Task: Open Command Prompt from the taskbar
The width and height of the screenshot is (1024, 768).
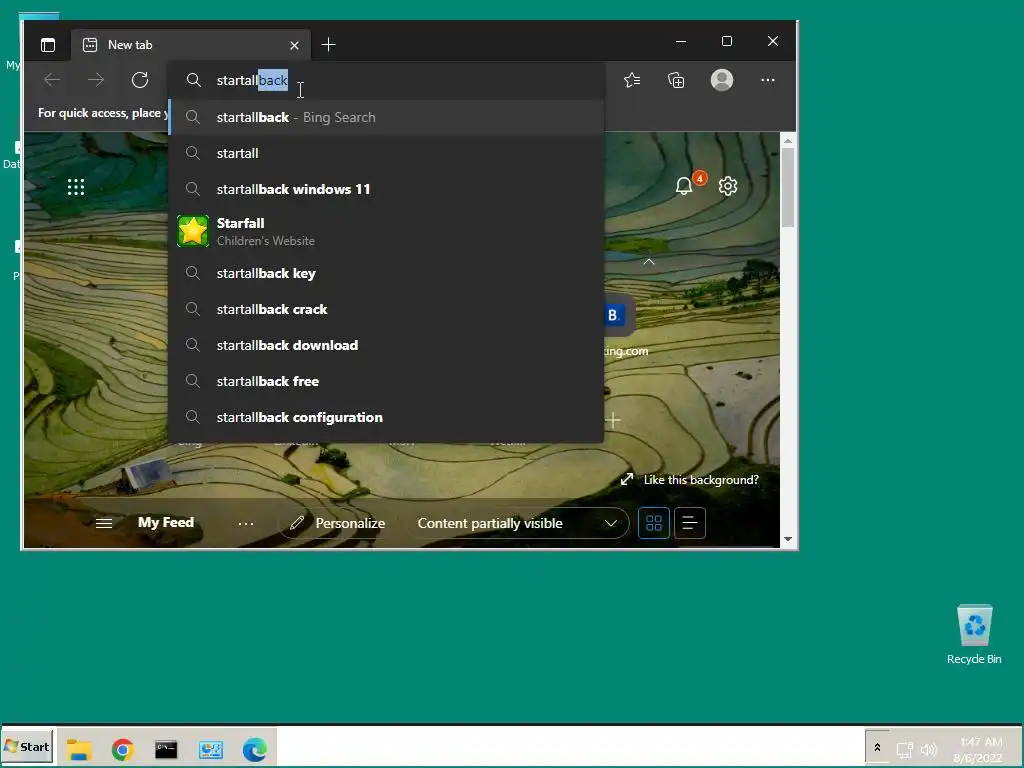Action: tap(166, 749)
